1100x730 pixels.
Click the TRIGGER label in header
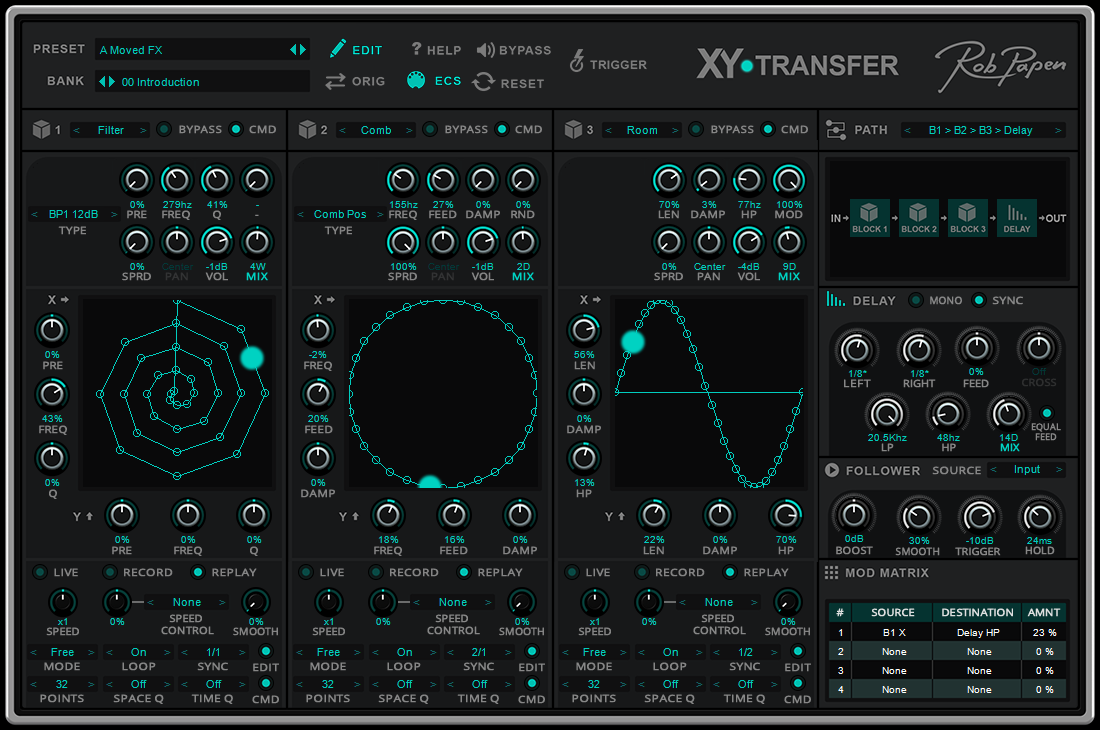(x=618, y=65)
